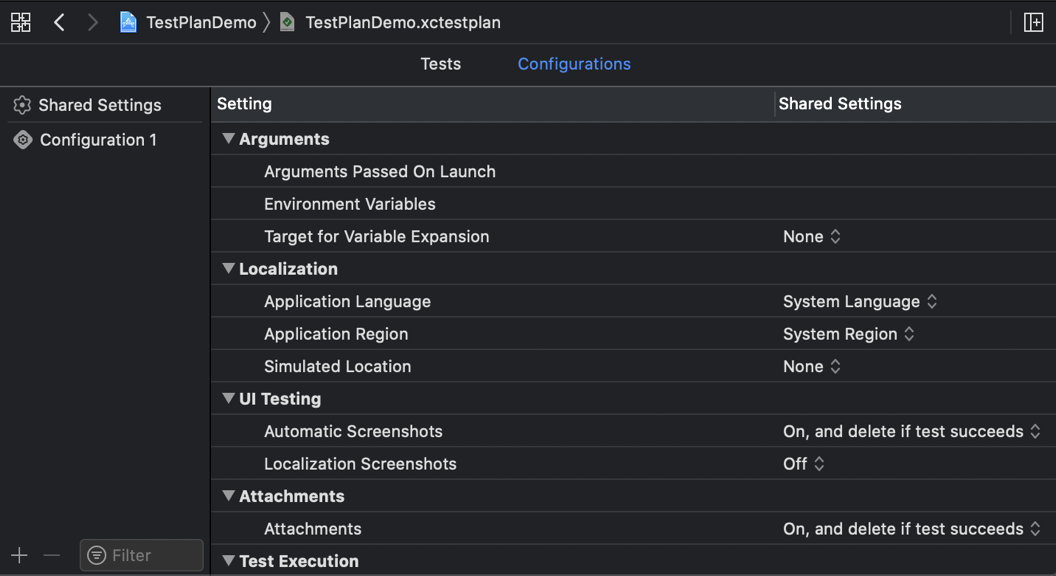Collapse the Attachments section triangle
Image resolution: width=1056 pixels, height=576 pixels.
click(228, 496)
